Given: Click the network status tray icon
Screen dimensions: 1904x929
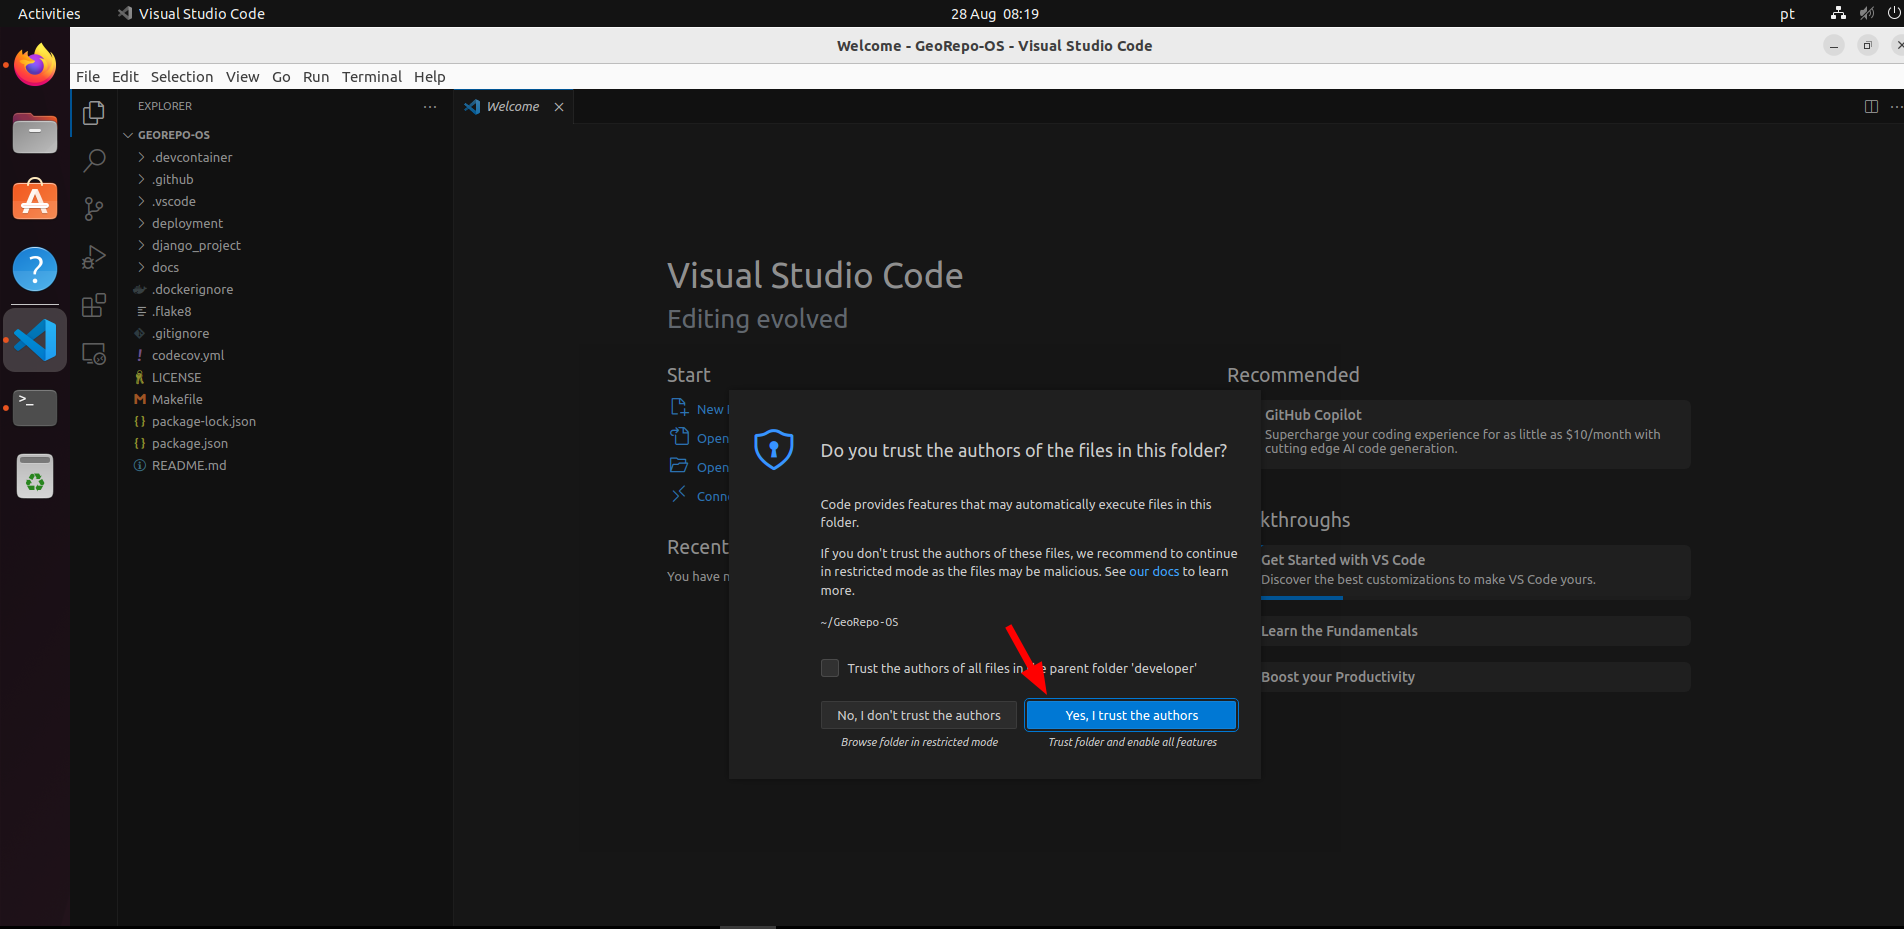Looking at the screenshot, I should click(1838, 13).
